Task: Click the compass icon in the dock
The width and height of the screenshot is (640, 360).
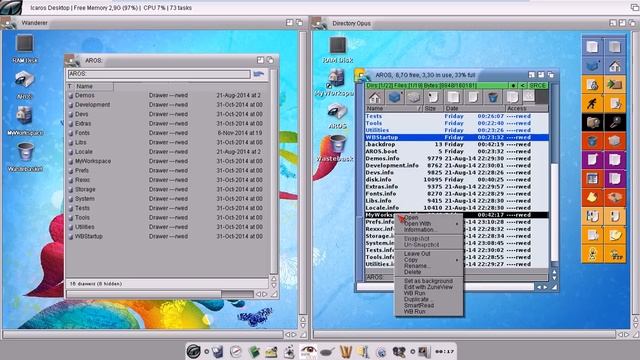Action: tap(236, 351)
